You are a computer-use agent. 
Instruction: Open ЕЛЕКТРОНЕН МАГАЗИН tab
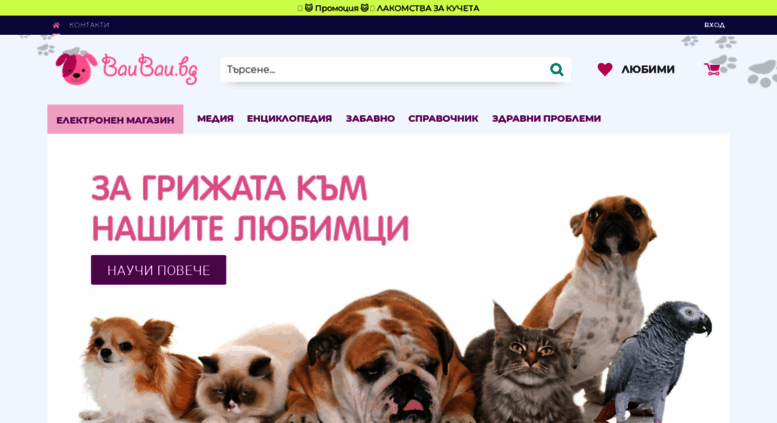click(115, 119)
